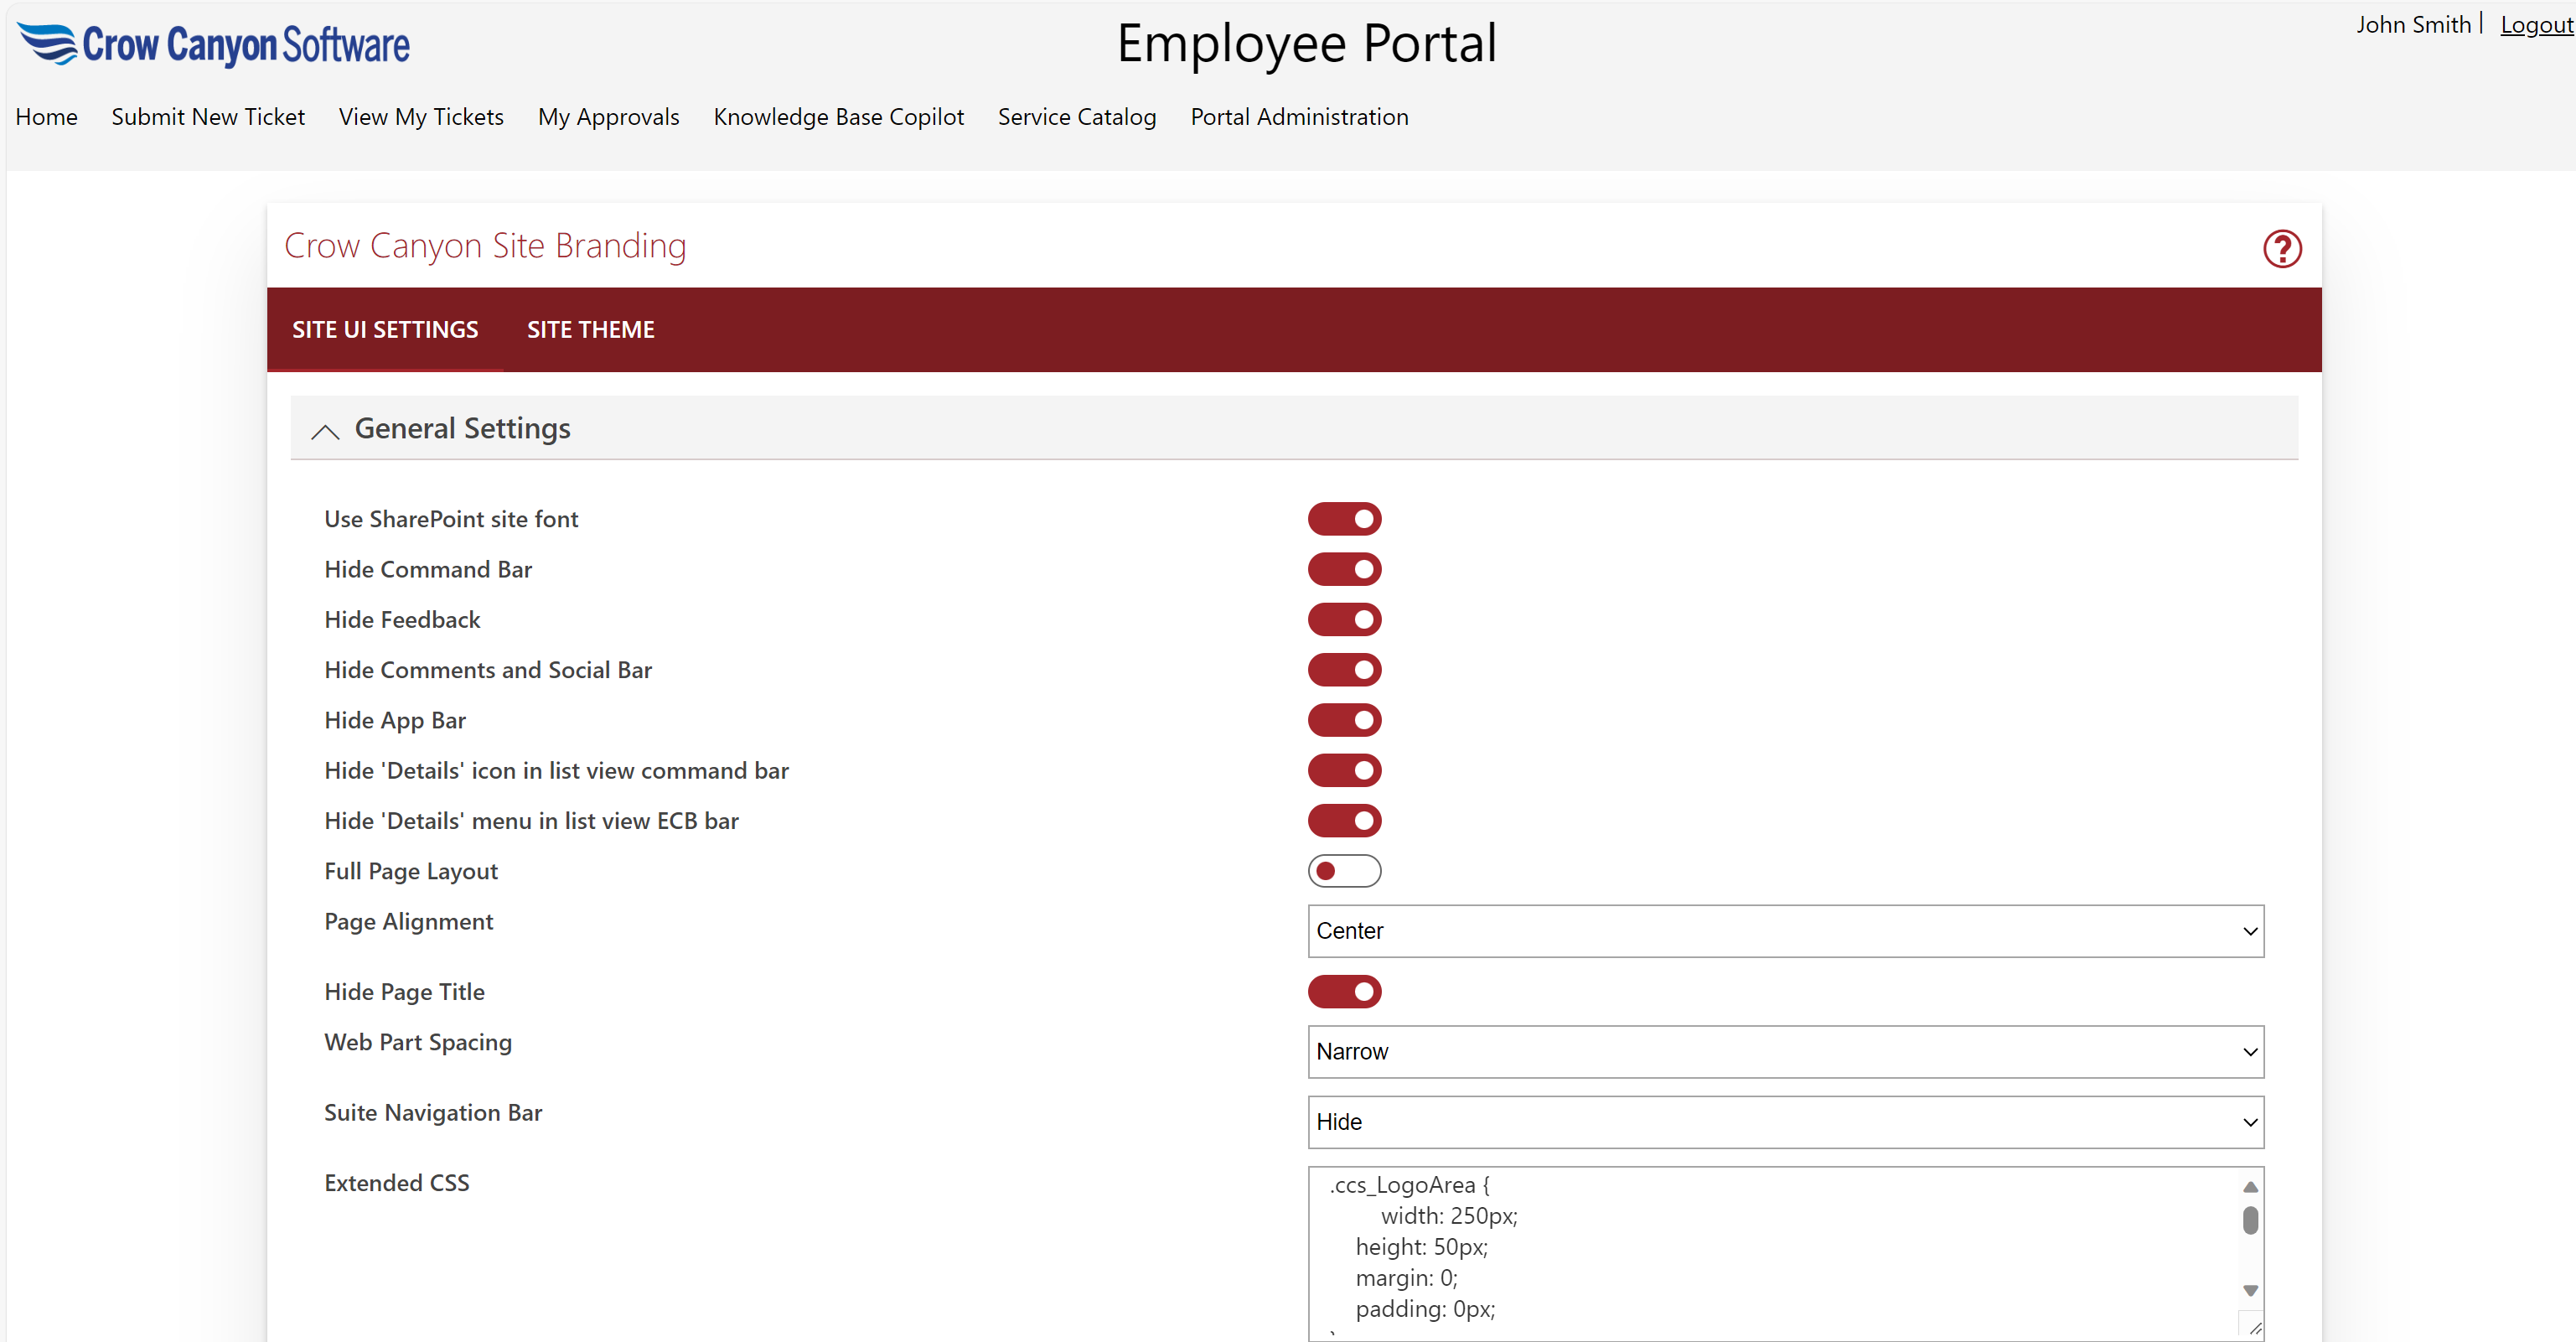2576x1342 pixels.
Task: Click the red help question mark icon
Action: [2281, 249]
